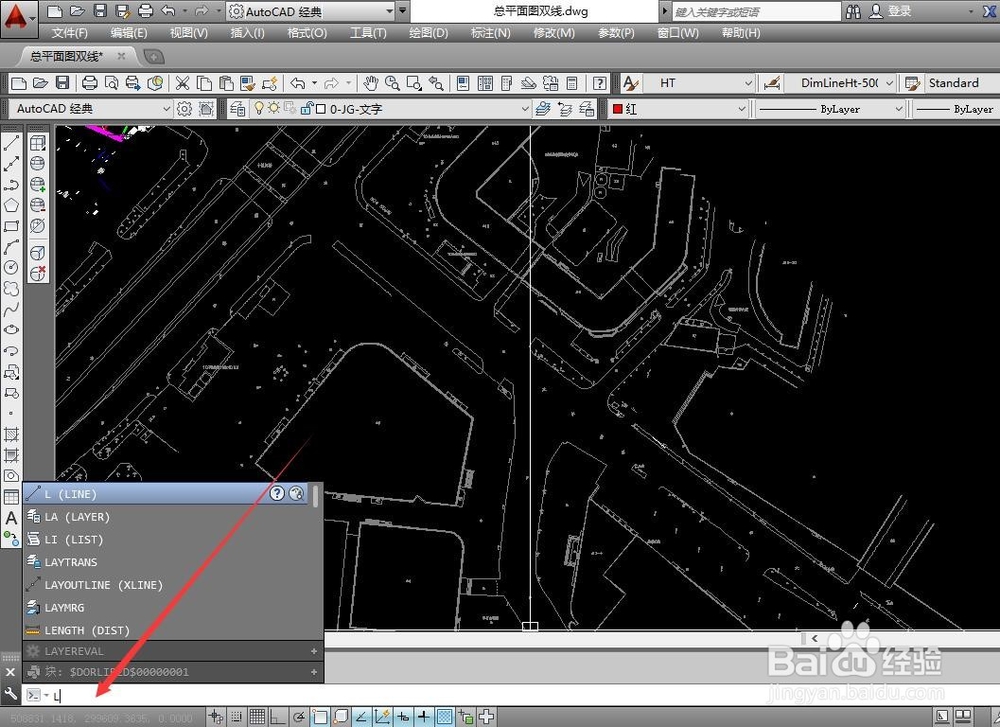Toggle Dynamic Input in status bar
Screen dimensions: 1000x727
click(x=403, y=717)
